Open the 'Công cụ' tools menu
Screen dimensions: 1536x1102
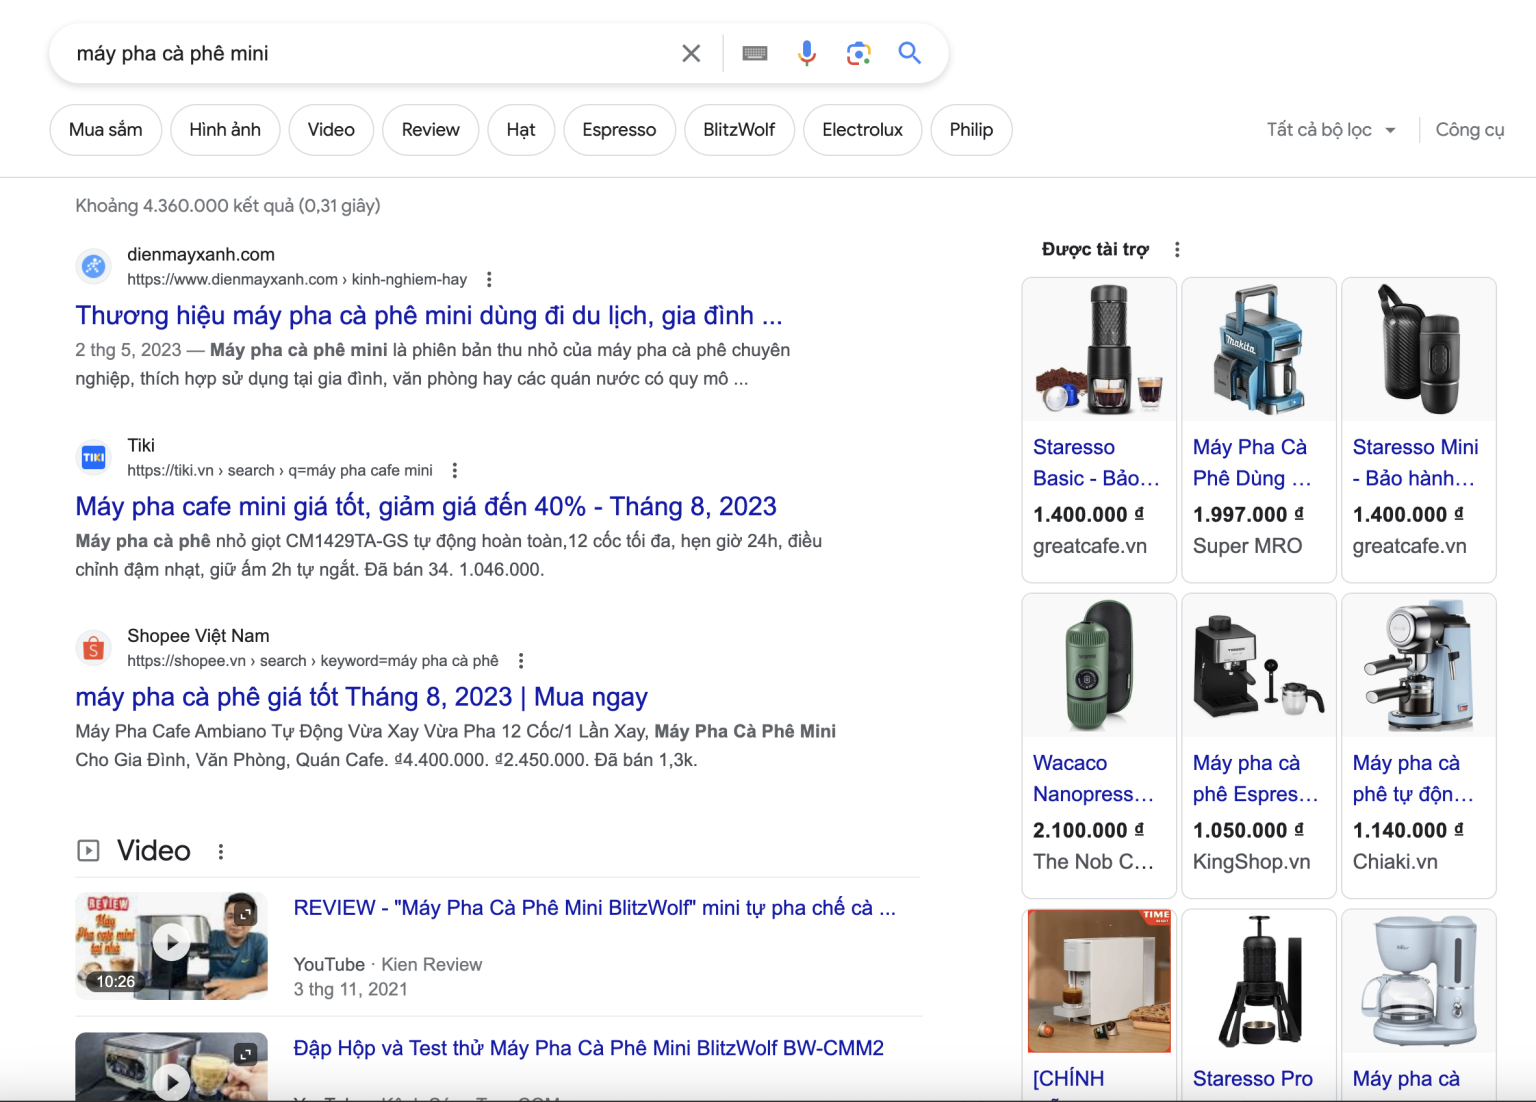tap(1469, 130)
